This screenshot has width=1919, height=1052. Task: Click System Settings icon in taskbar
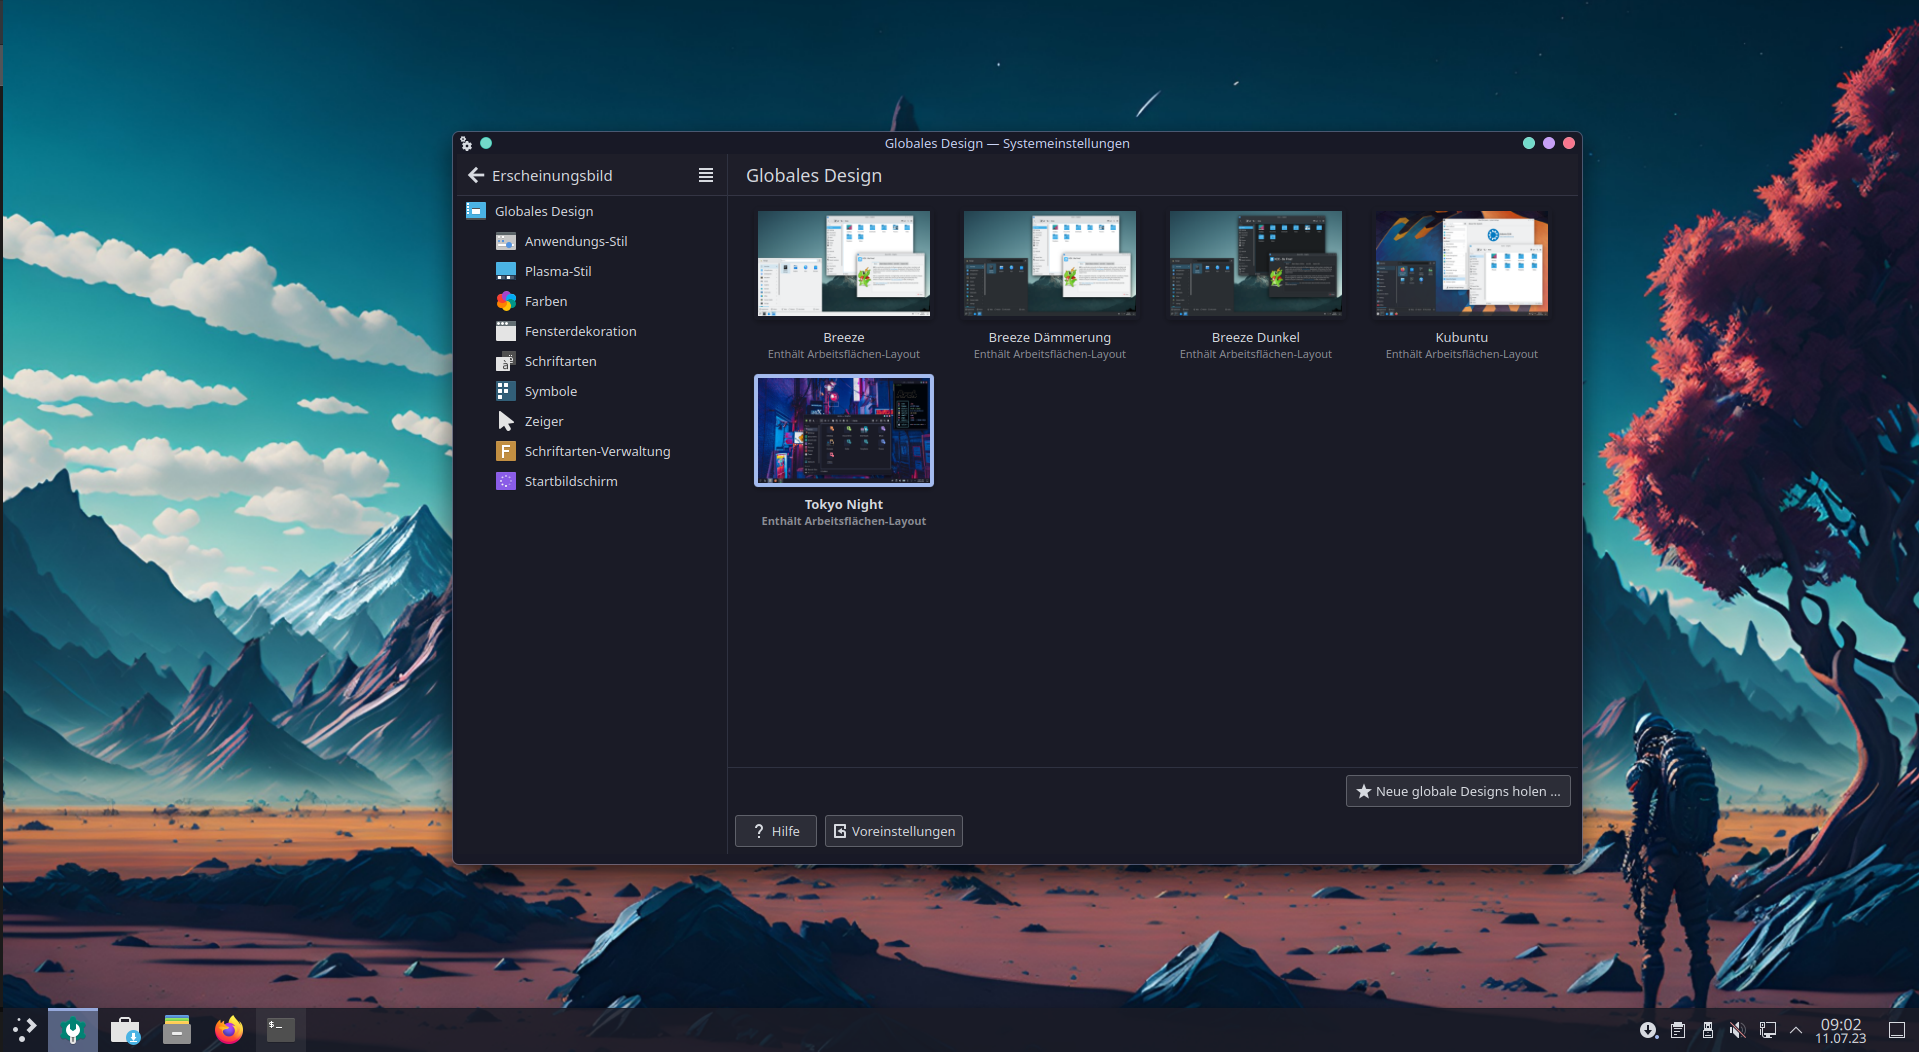[73, 1029]
